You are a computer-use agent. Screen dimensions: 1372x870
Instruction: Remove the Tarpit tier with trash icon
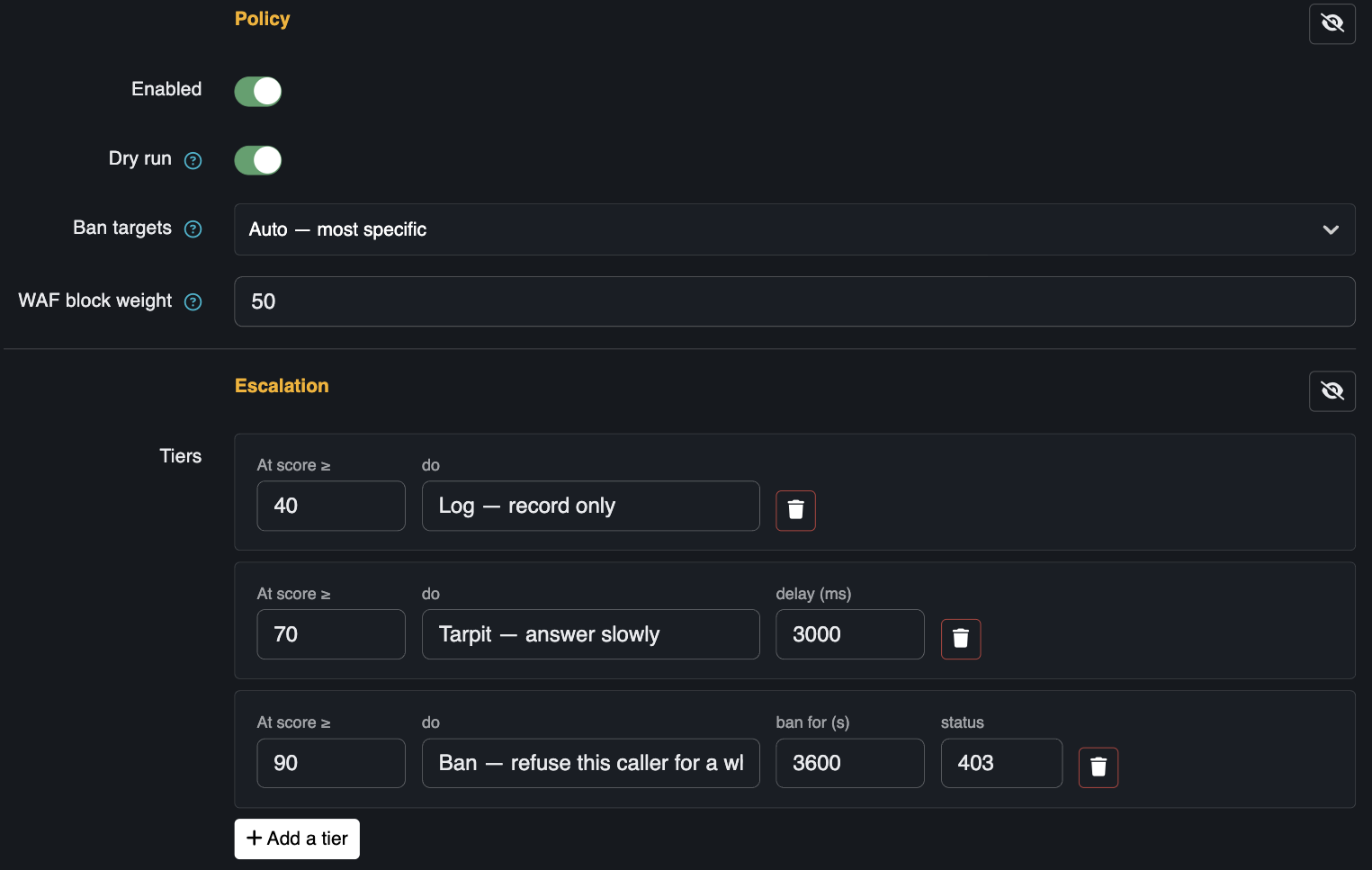961,639
